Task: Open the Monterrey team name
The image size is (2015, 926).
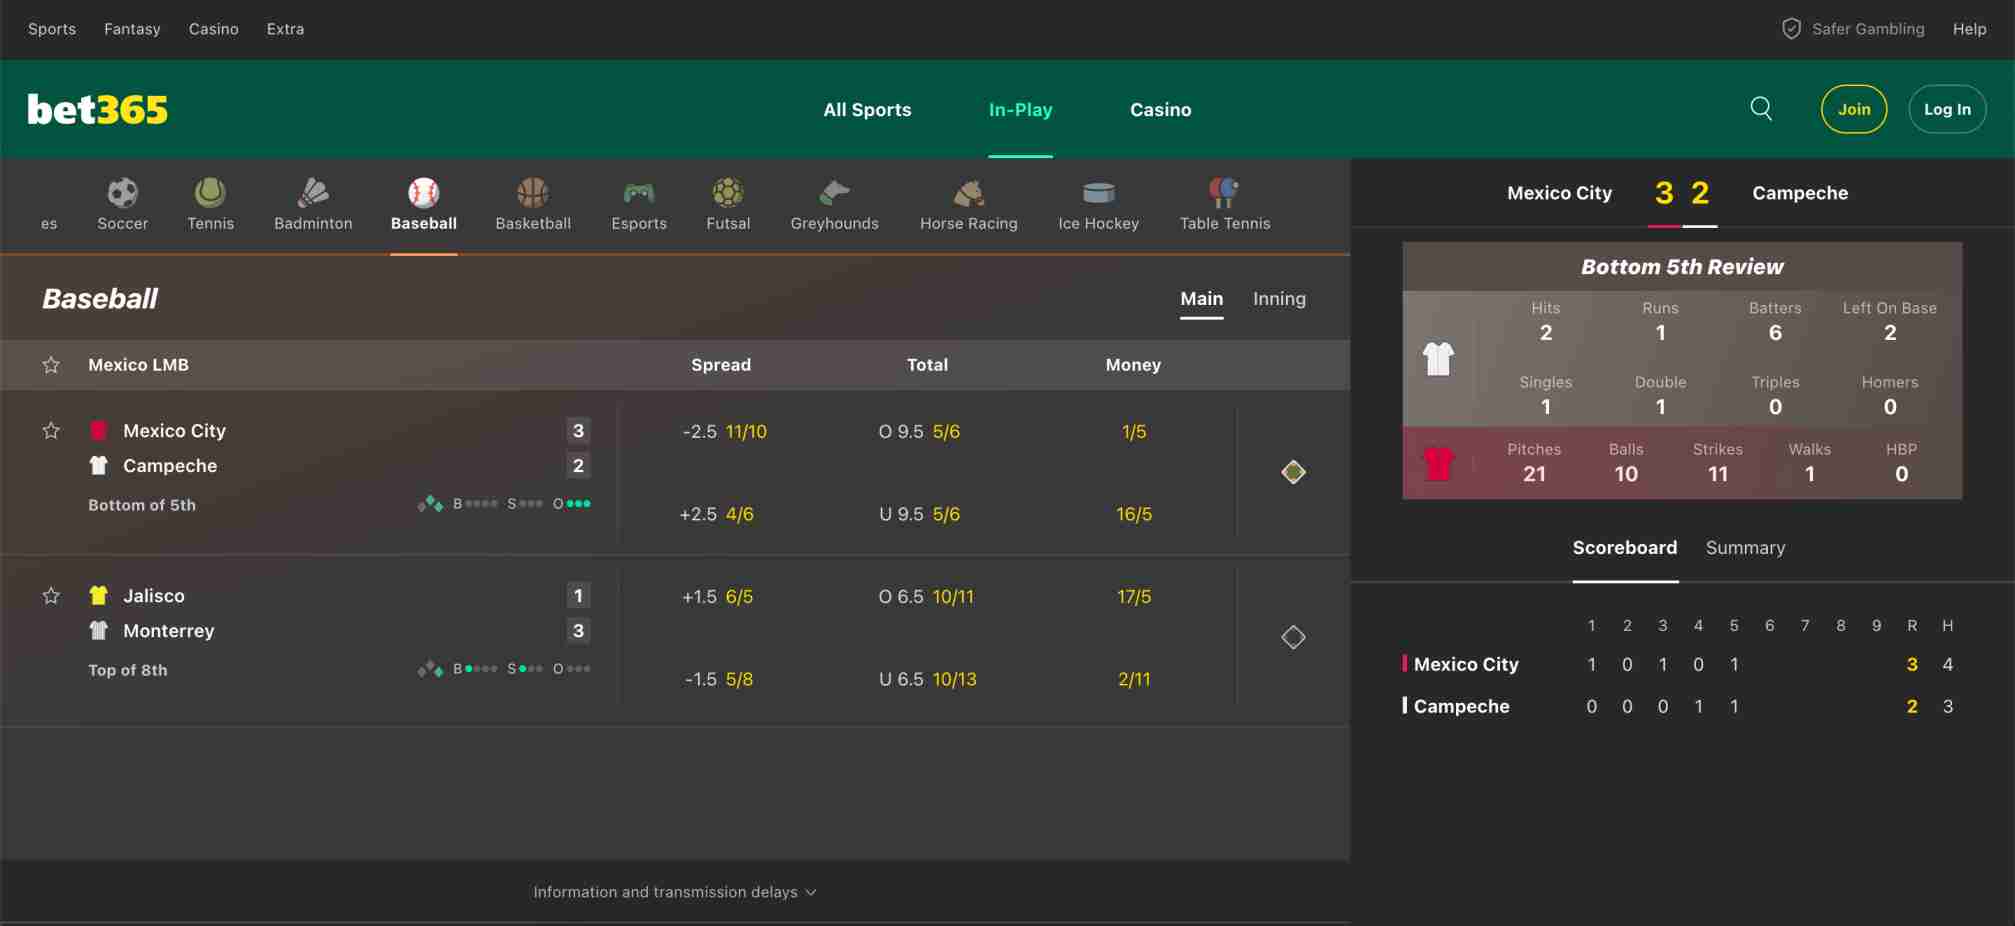Action: tap(168, 631)
